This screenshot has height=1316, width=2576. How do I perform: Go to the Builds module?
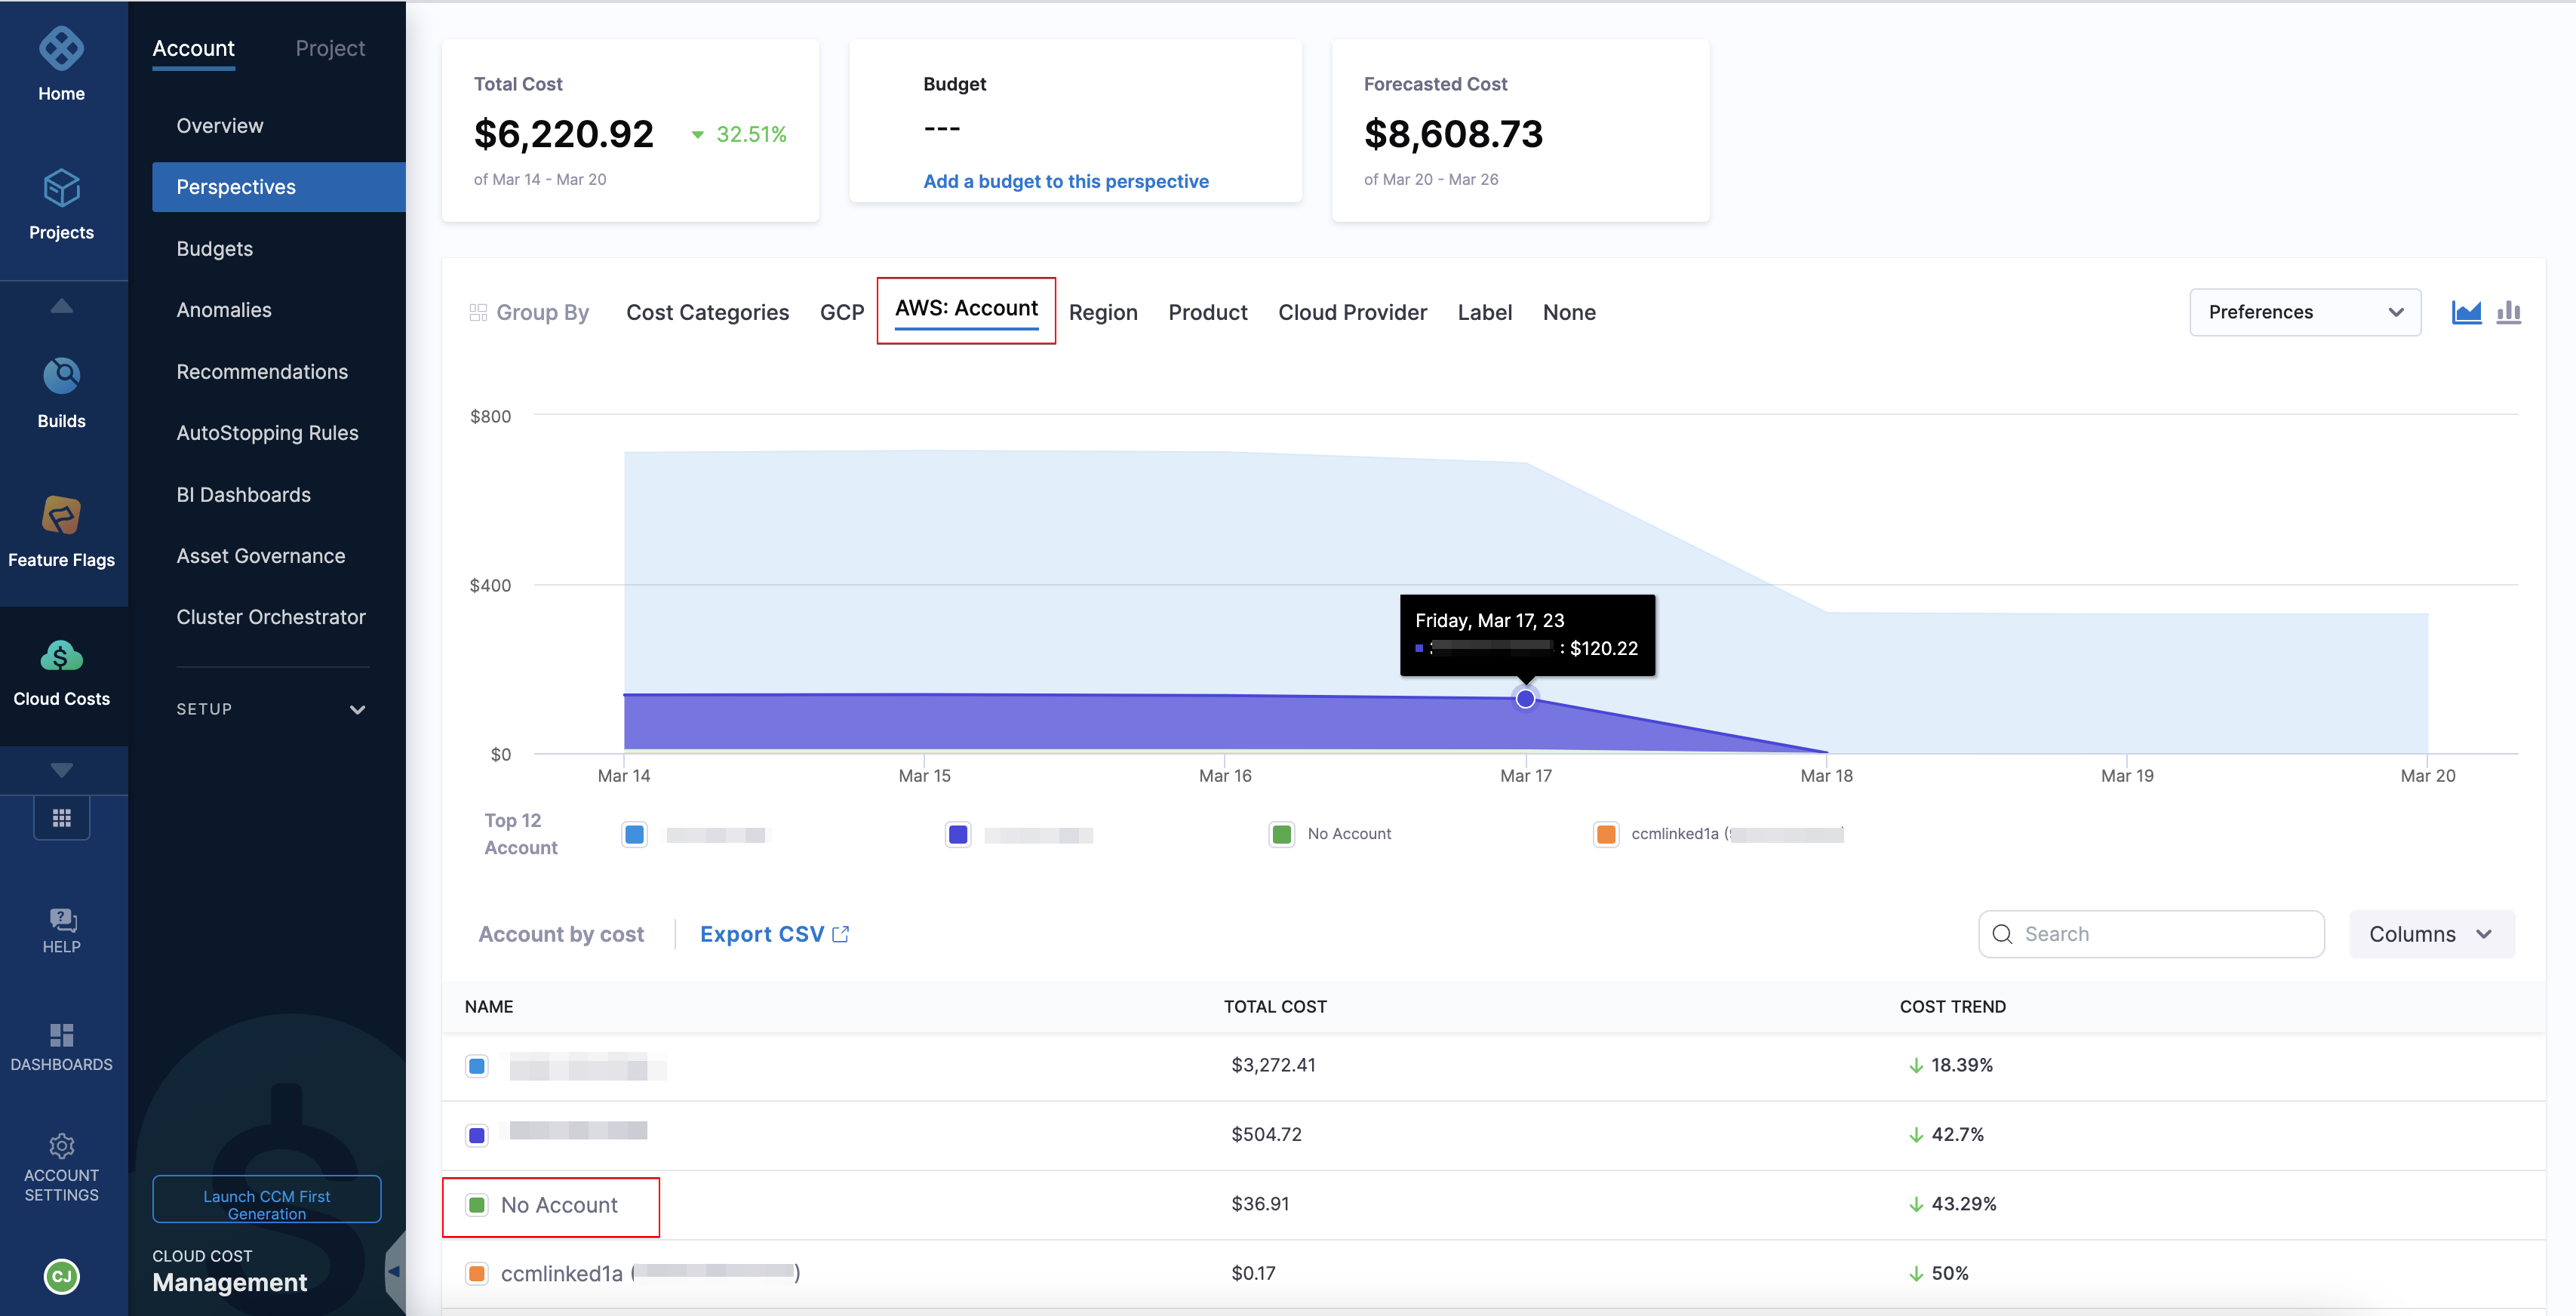[x=61, y=377]
